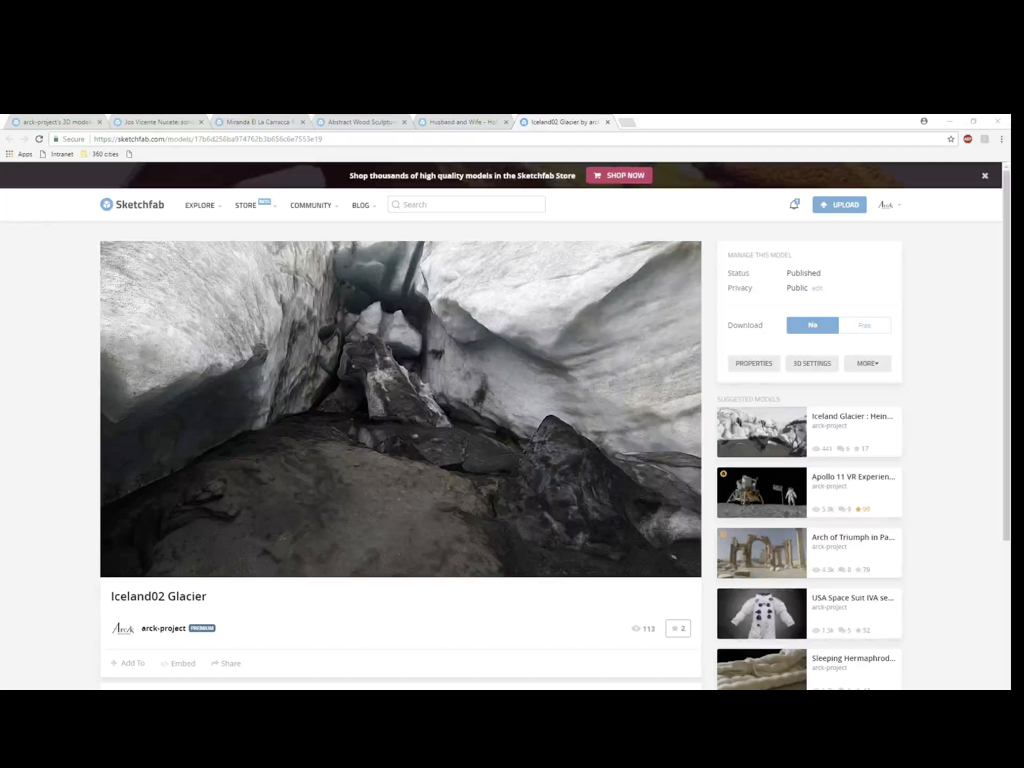
Task: Open the Apps bookmarks icon
Action: click(x=9, y=154)
